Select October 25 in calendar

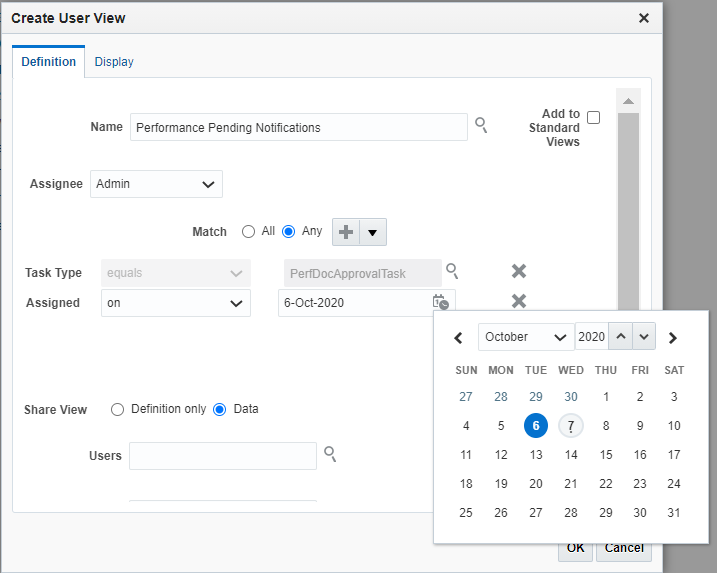[466, 513]
